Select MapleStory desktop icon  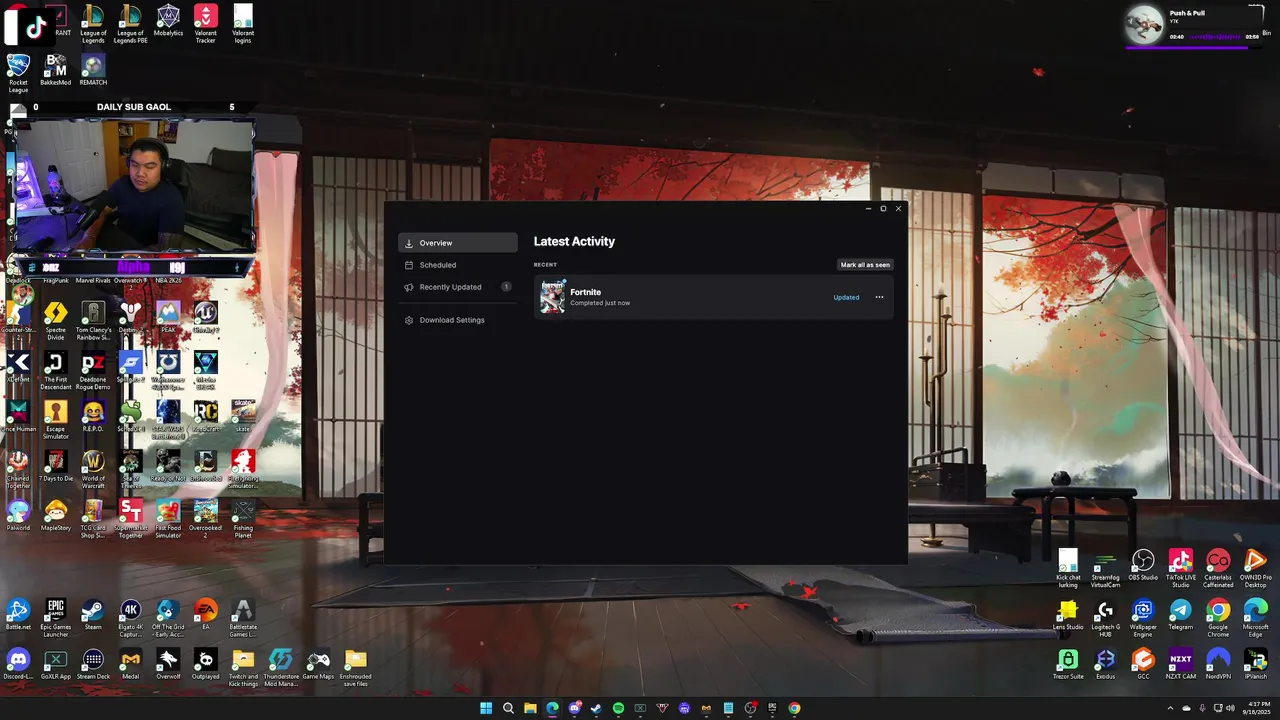56,516
